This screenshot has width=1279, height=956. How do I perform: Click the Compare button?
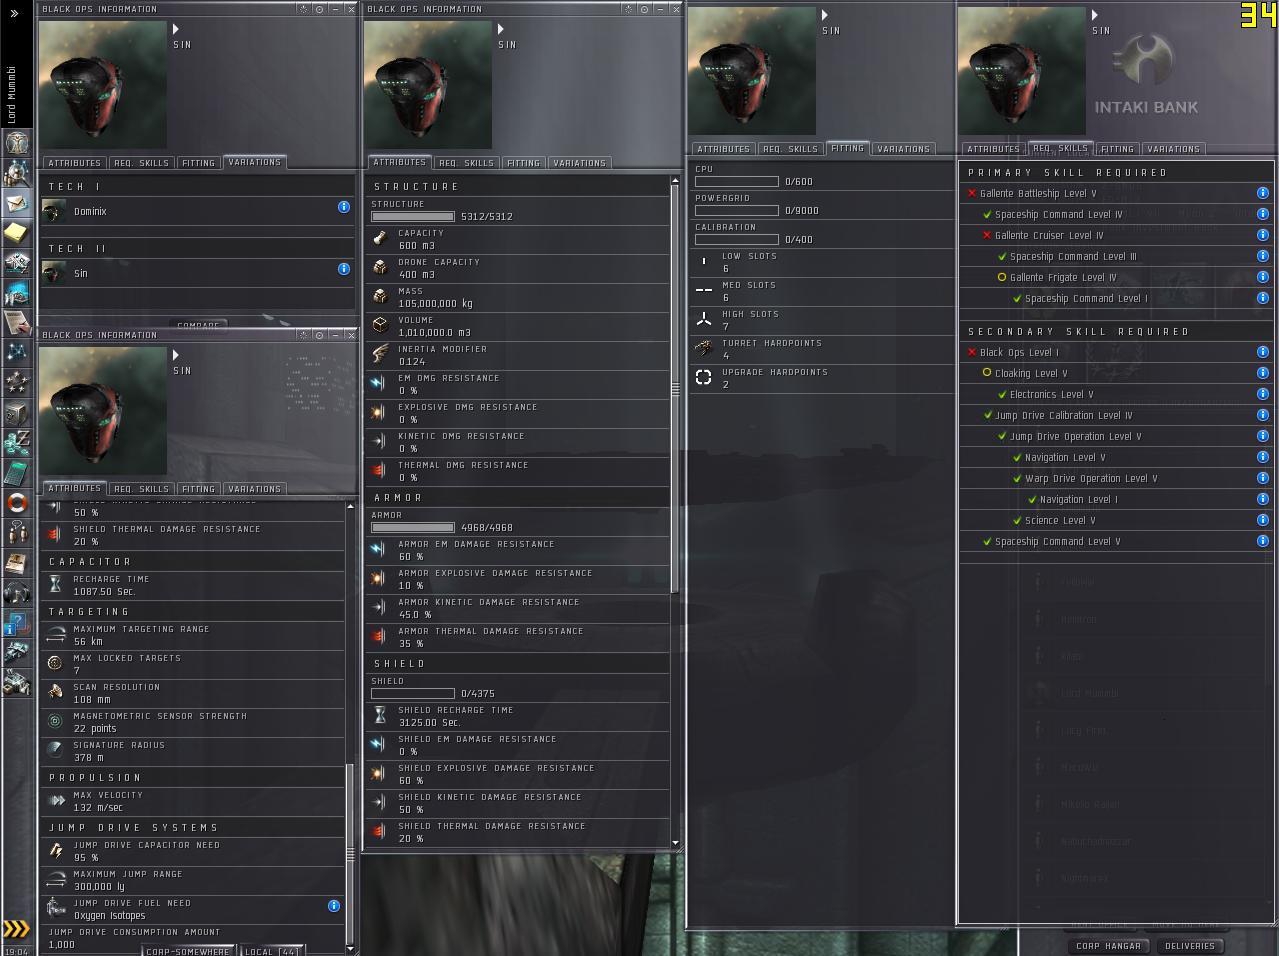click(x=198, y=325)
